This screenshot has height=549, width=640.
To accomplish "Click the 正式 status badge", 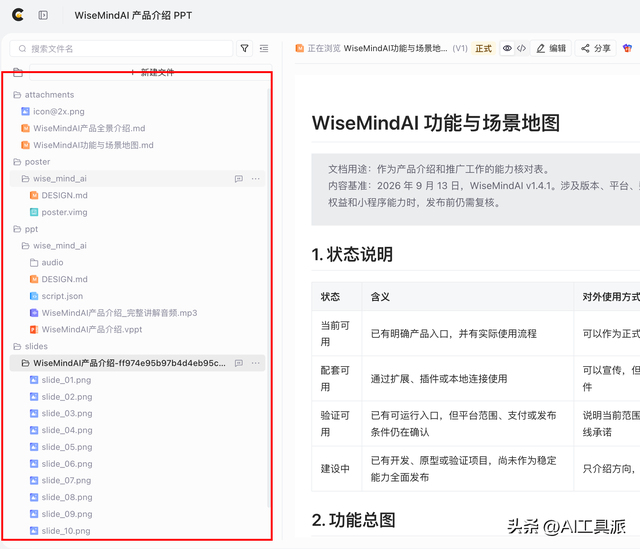I will (484, 48).
